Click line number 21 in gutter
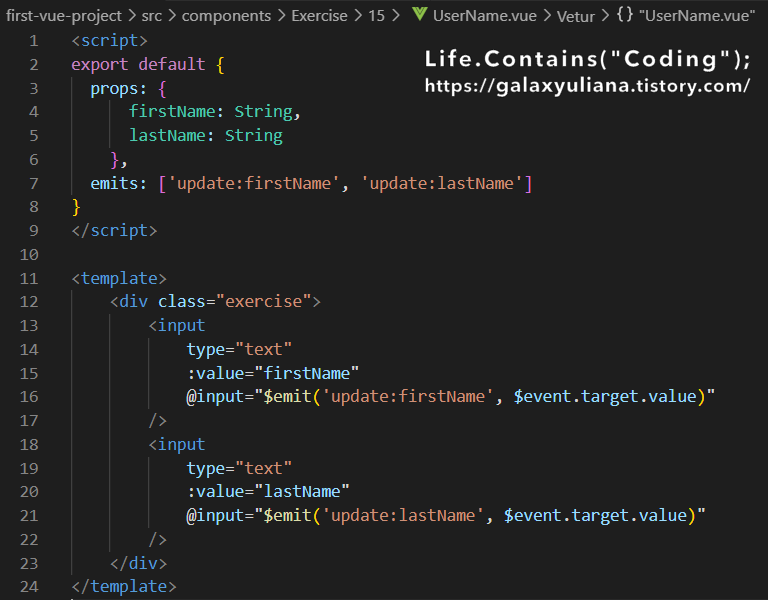768x600 pixels. [x=29, y=515]
